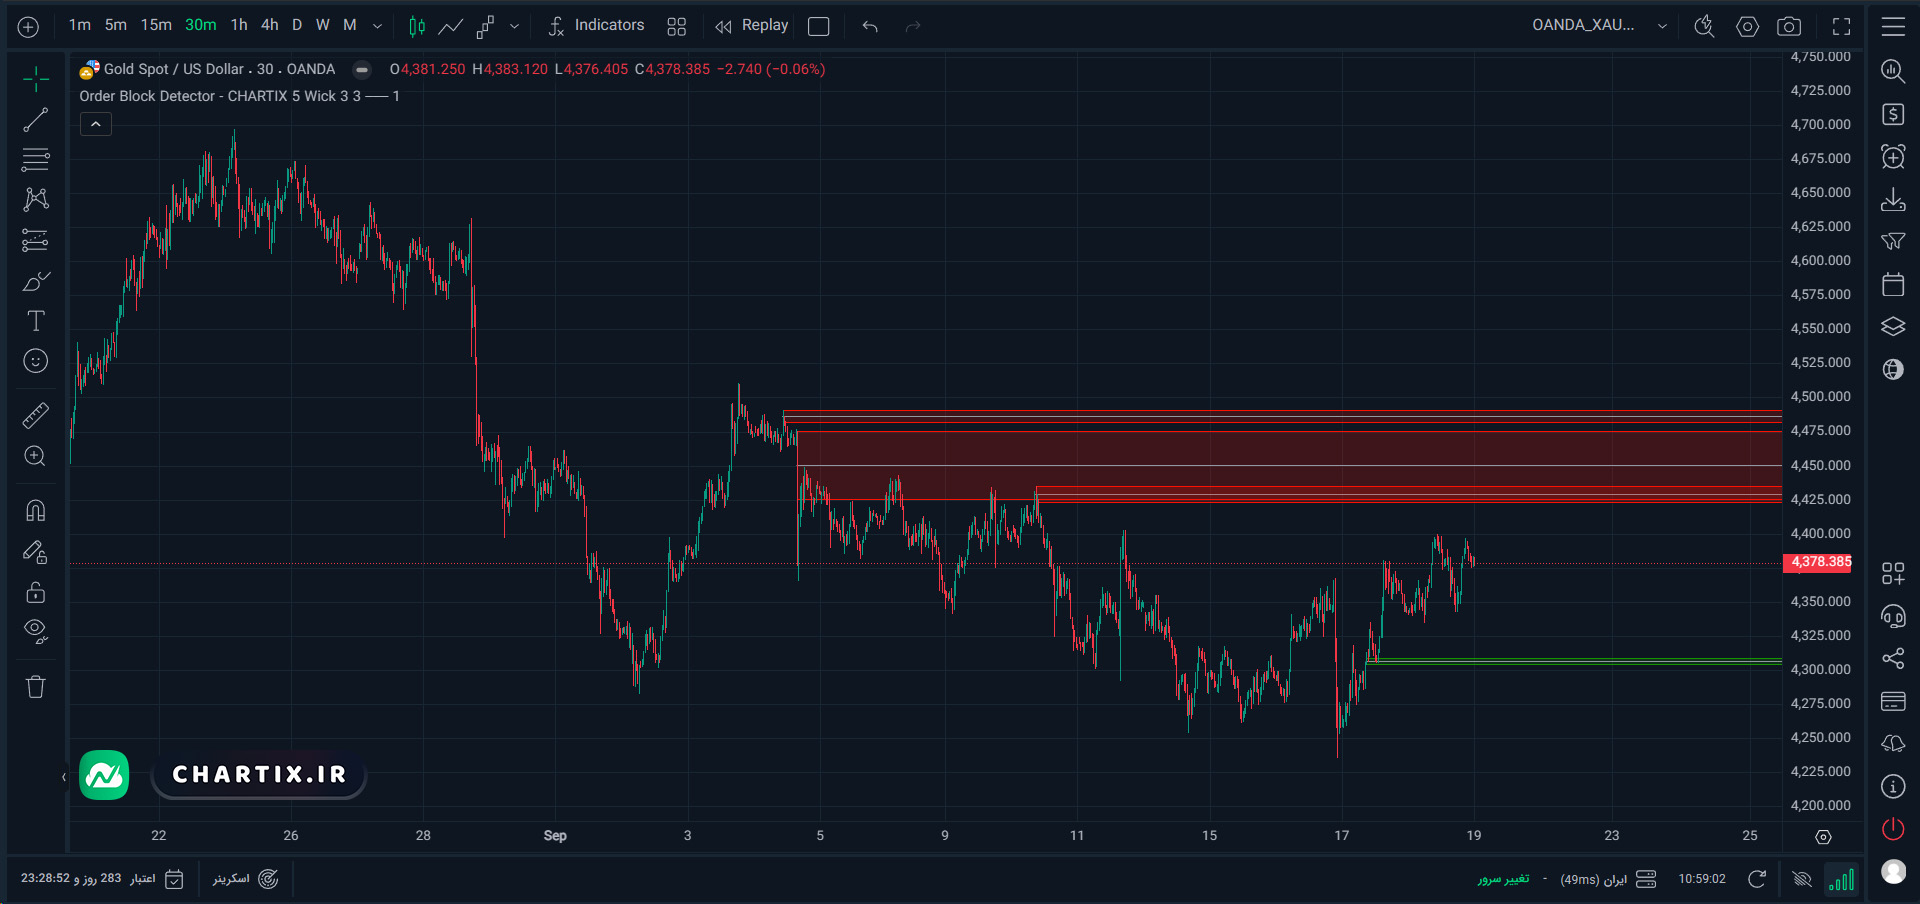Expand the timeframe intervals dropdown arrow
Viewport: 1920px width, 904px height.
pos(377,26)
